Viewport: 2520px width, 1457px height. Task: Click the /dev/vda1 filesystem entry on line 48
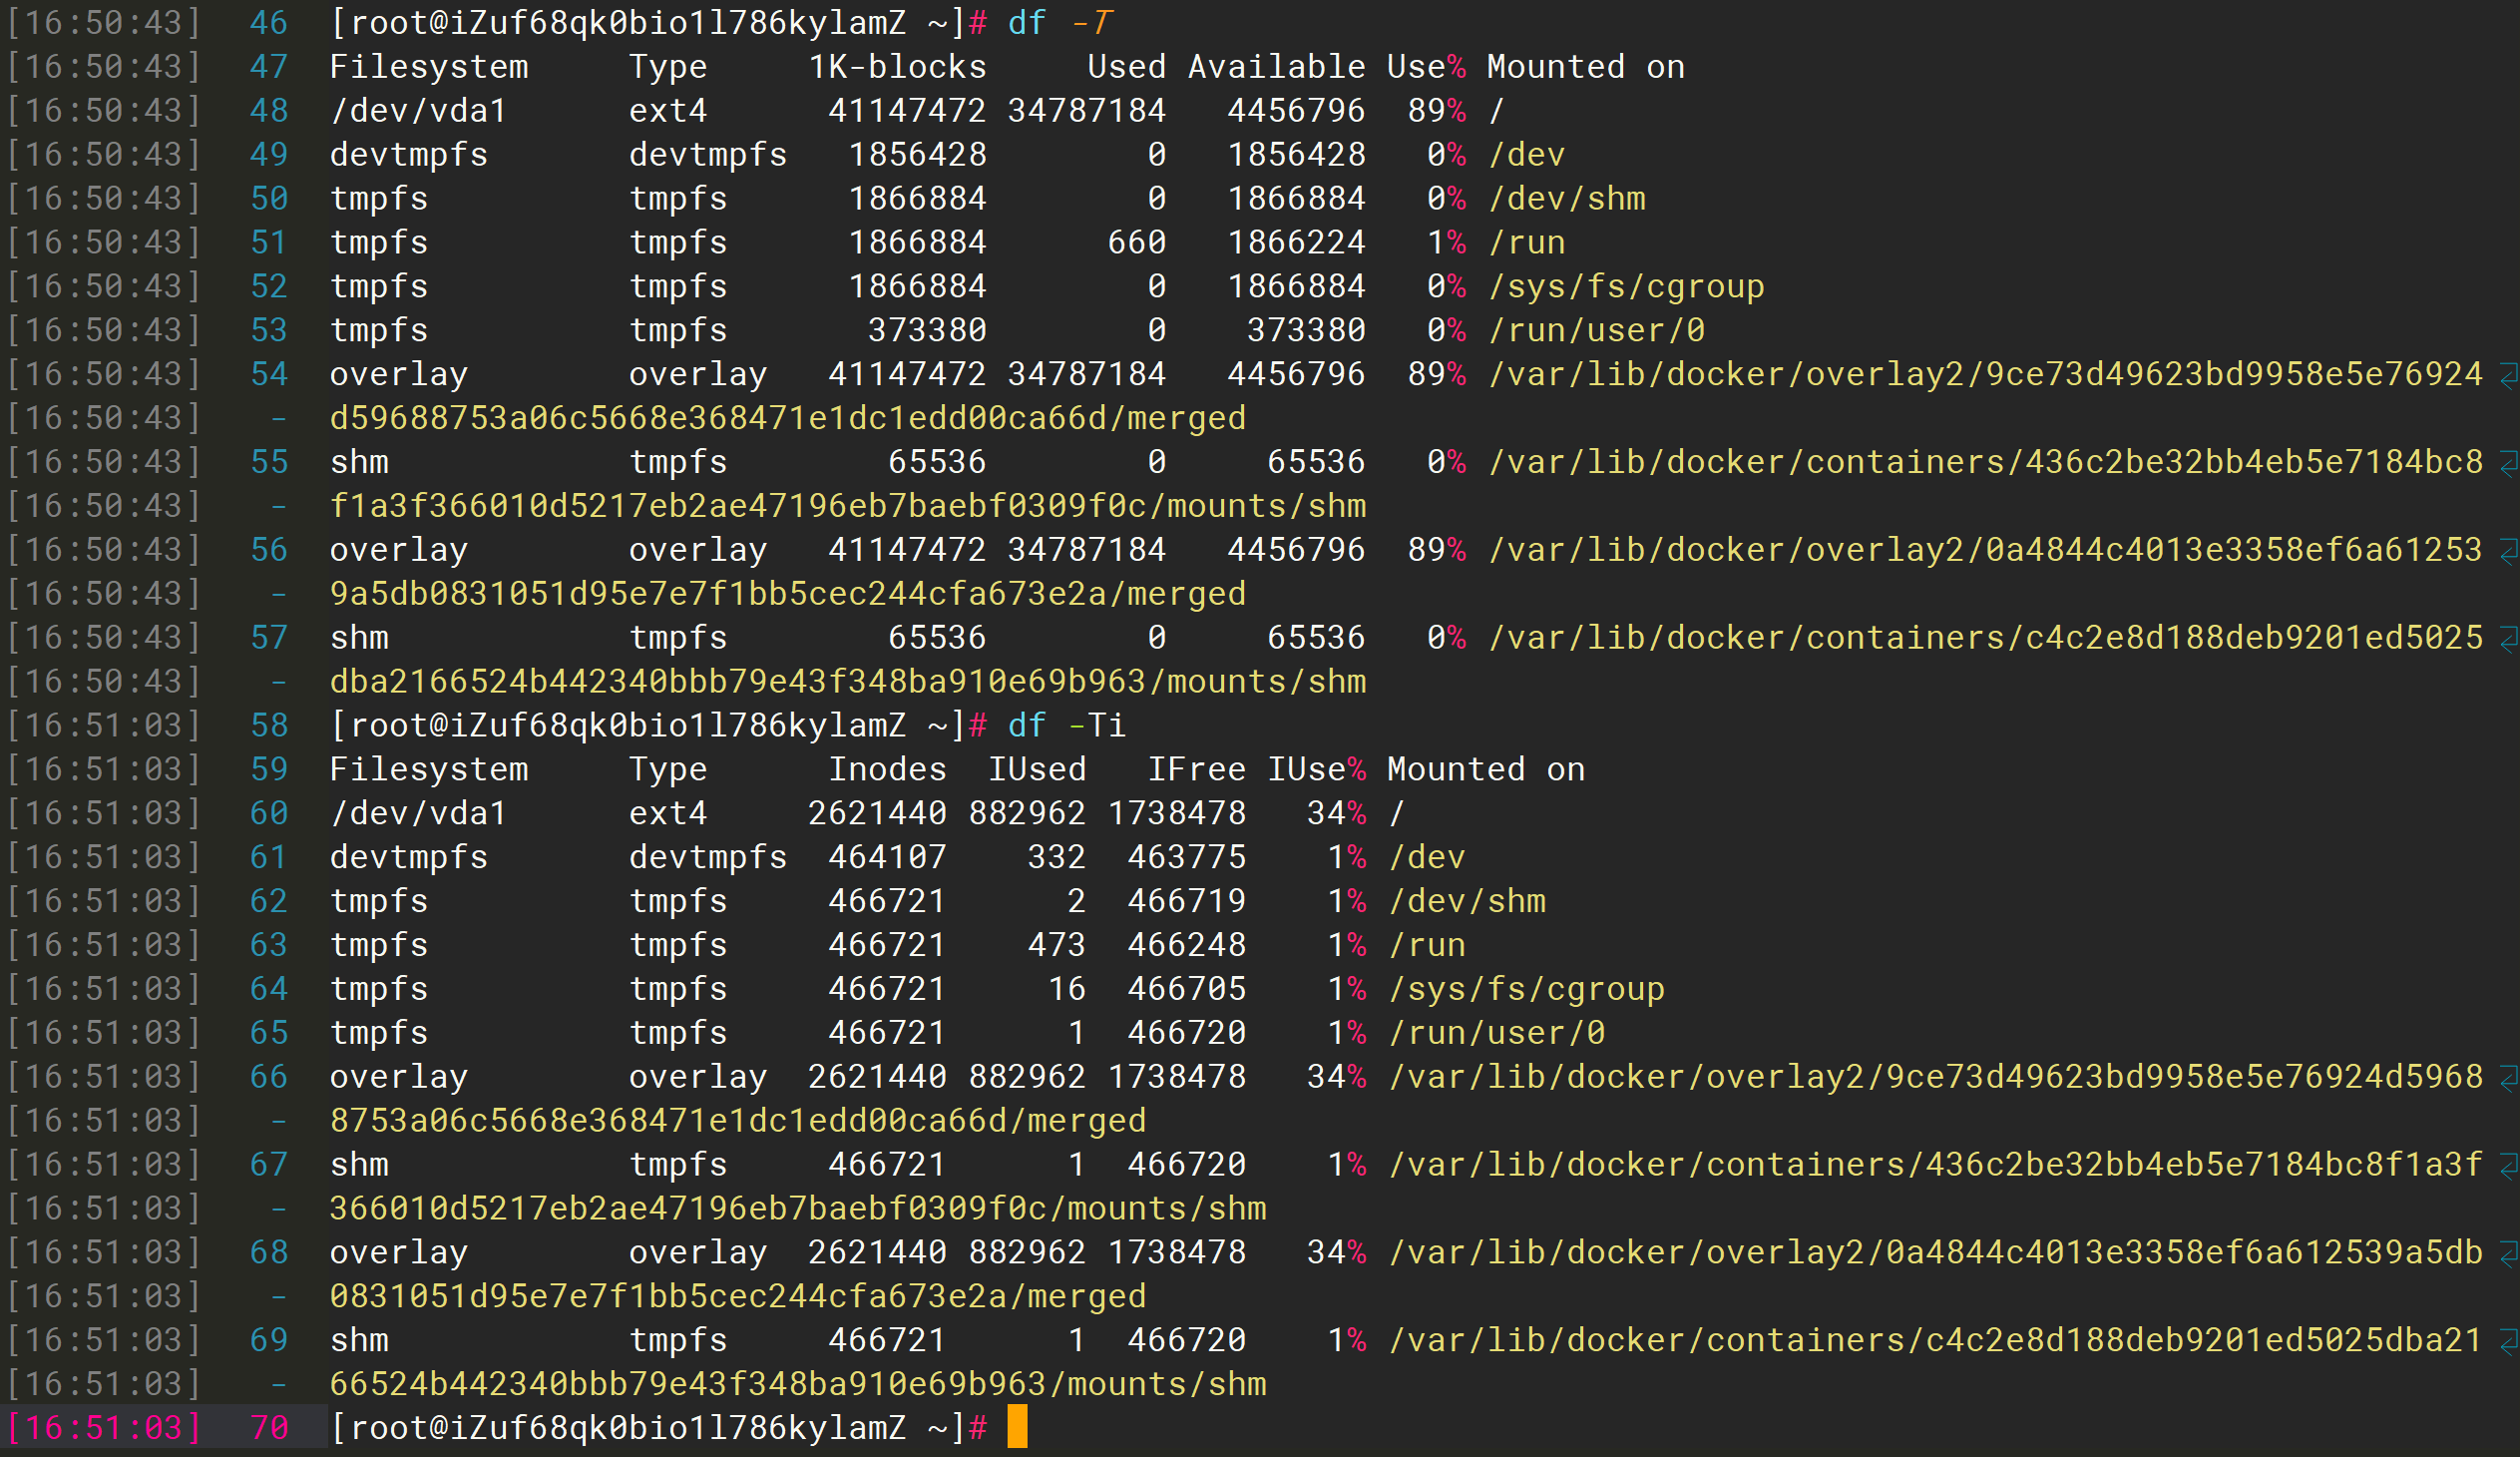(418, 111)
